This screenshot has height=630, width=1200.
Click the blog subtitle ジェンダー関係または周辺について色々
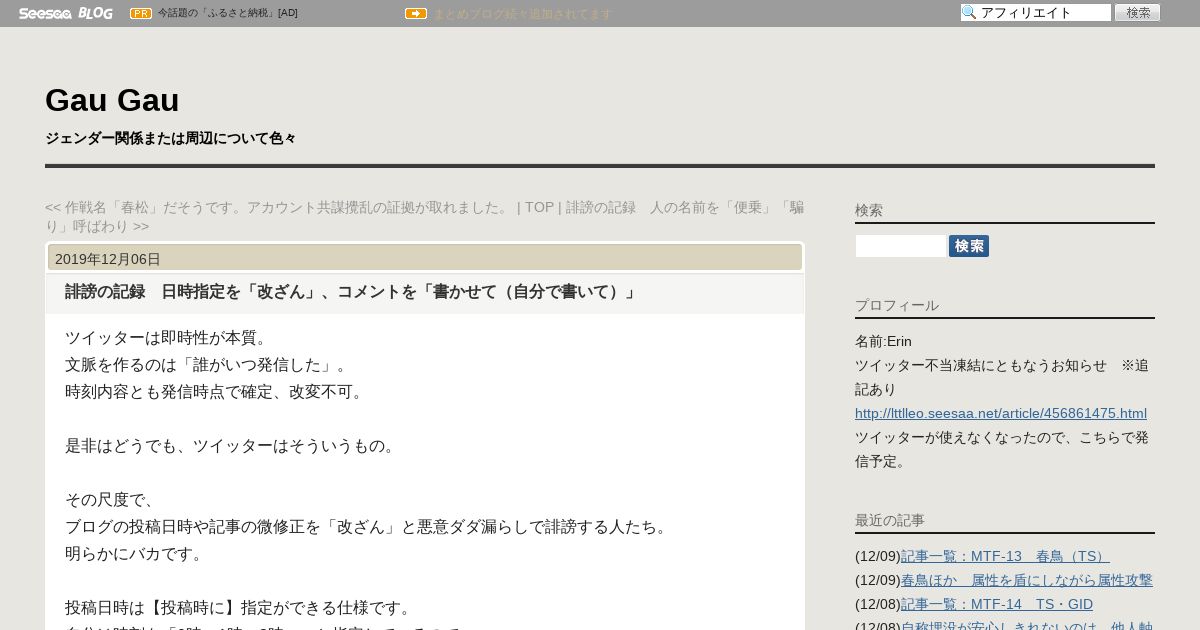pos(171,138)
